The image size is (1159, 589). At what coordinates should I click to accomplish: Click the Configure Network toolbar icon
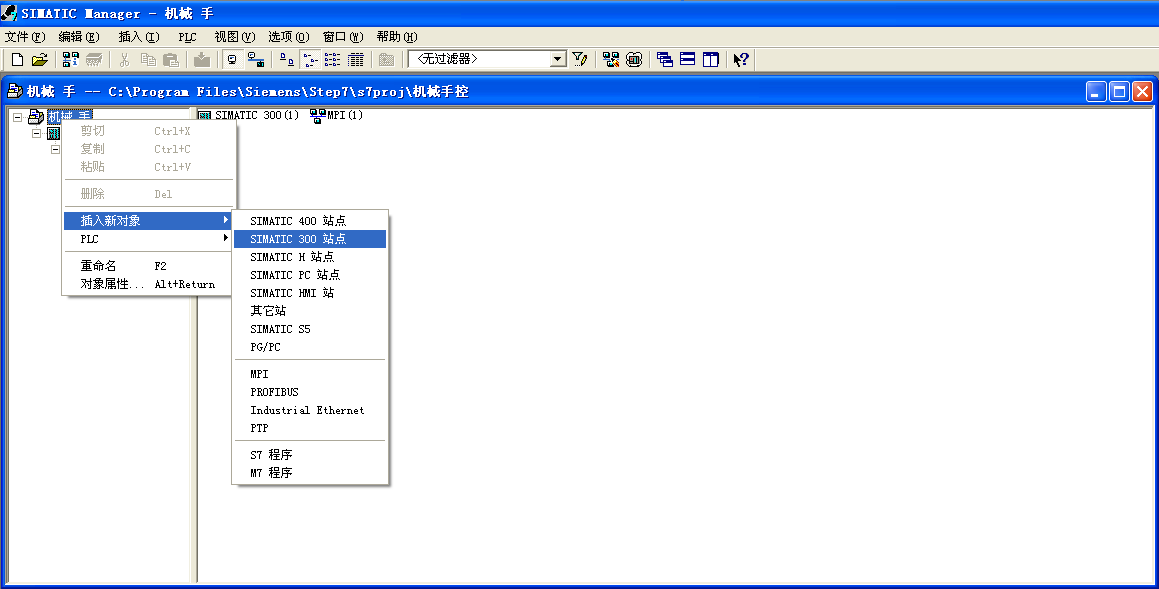(x=611, y=60)
